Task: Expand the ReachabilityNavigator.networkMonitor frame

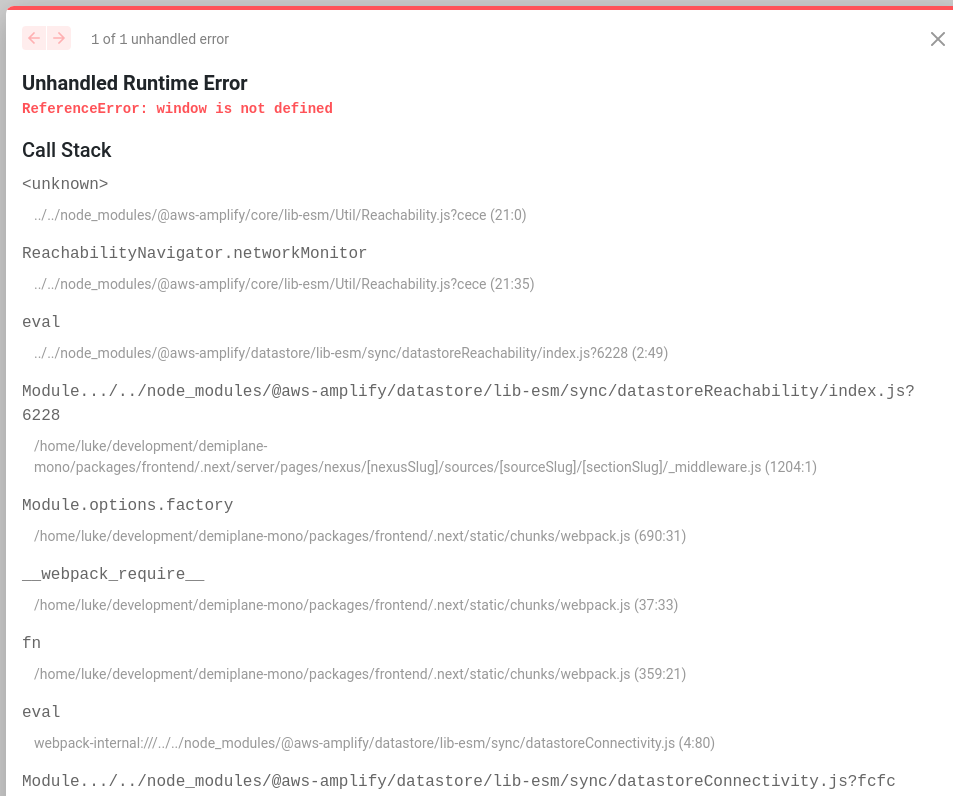Action: (x=194, y=253)
